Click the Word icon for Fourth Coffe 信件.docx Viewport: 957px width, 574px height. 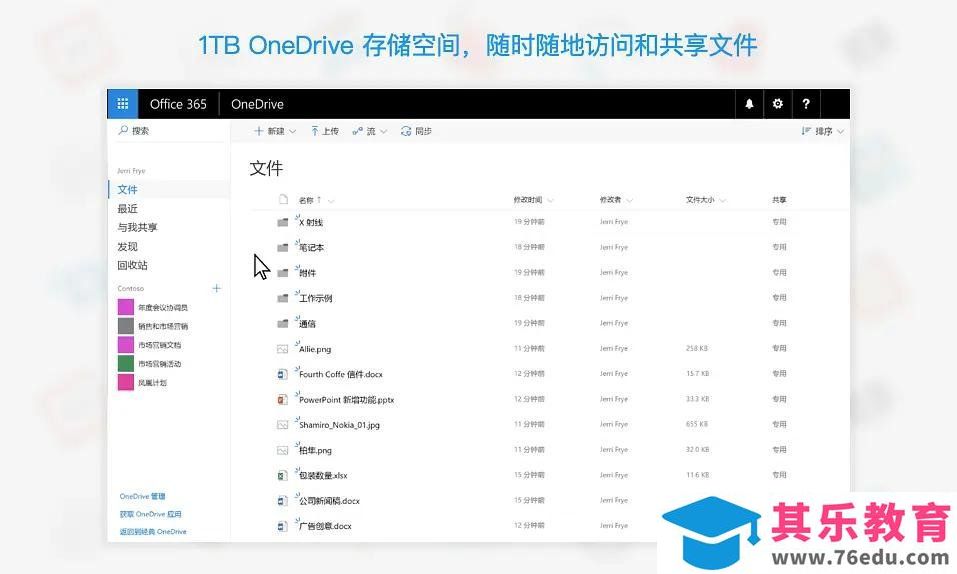(x=283, y=374)
